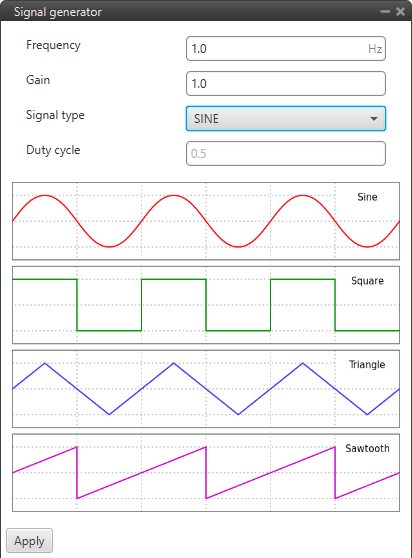This screenshot has width=412, height=558.
Task: Click the Signal type label
Action: coord(55,115)
